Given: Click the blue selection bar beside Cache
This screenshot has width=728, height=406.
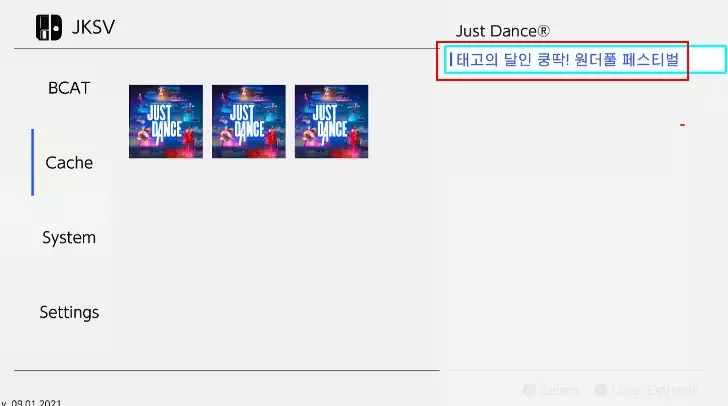Looking at the screenshot, I should point(32,163).
